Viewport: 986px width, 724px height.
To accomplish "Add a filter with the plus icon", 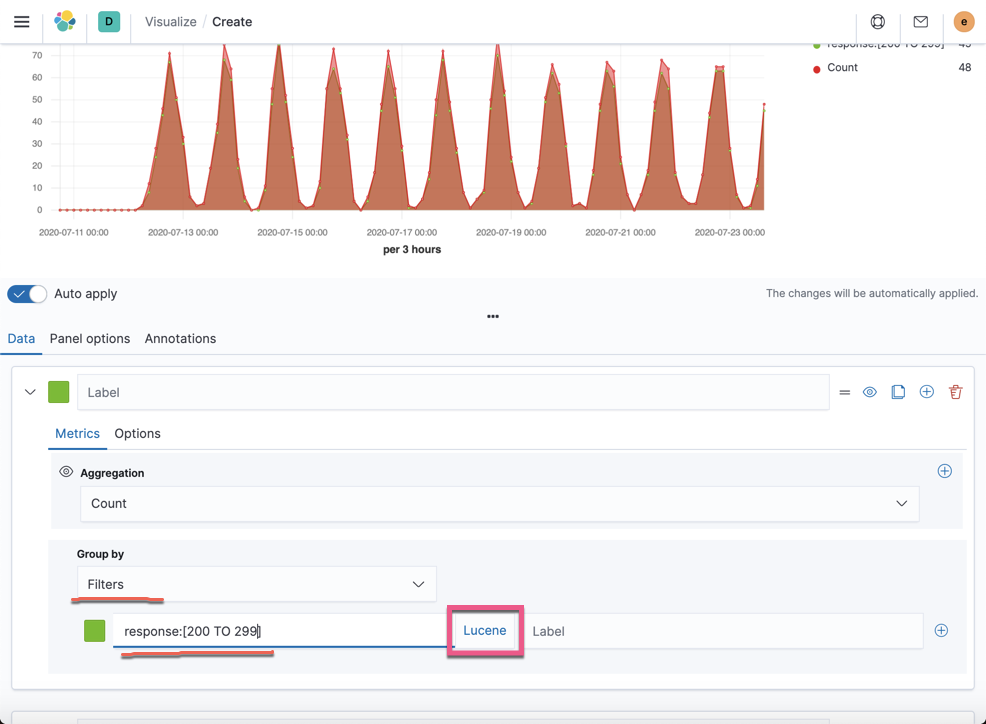I will [941, 631].
